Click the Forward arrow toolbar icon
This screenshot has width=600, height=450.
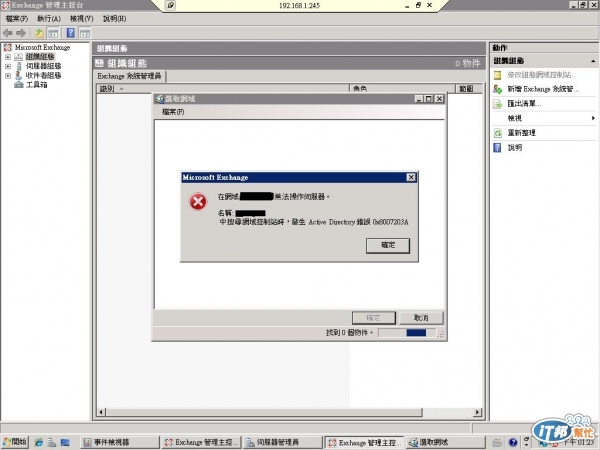pyautogui.click(x=21, y=33)
